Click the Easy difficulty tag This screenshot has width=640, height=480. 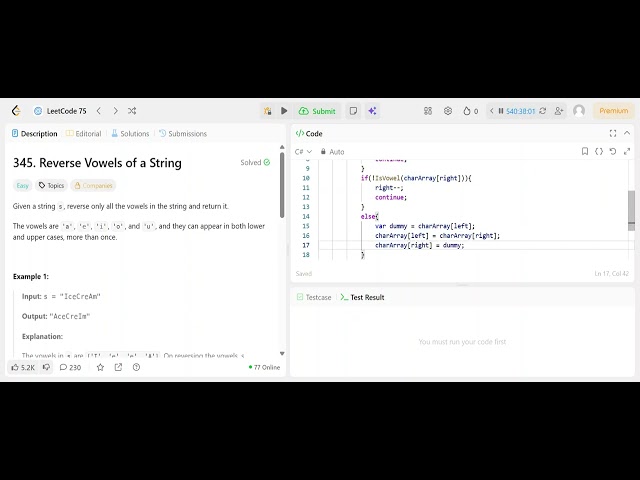coord(22,186)
